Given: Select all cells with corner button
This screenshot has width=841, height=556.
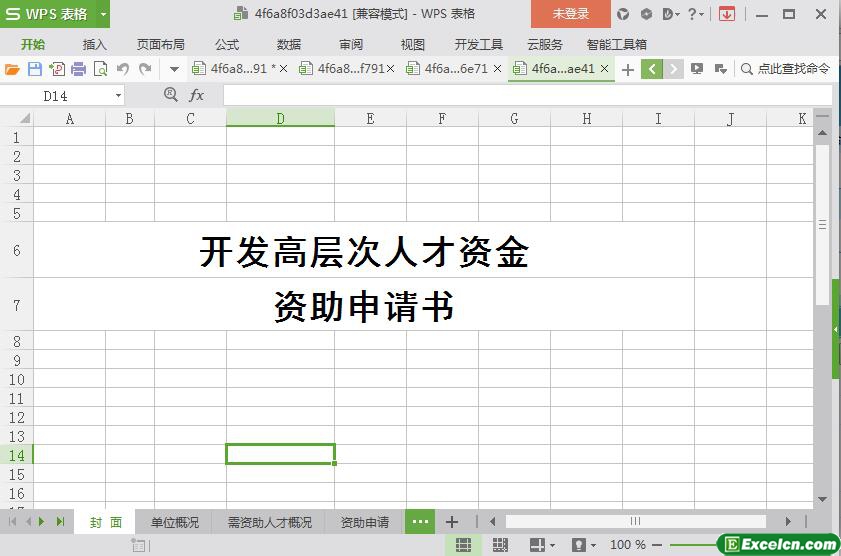Looking at the screenshot, I should [17, 118].
